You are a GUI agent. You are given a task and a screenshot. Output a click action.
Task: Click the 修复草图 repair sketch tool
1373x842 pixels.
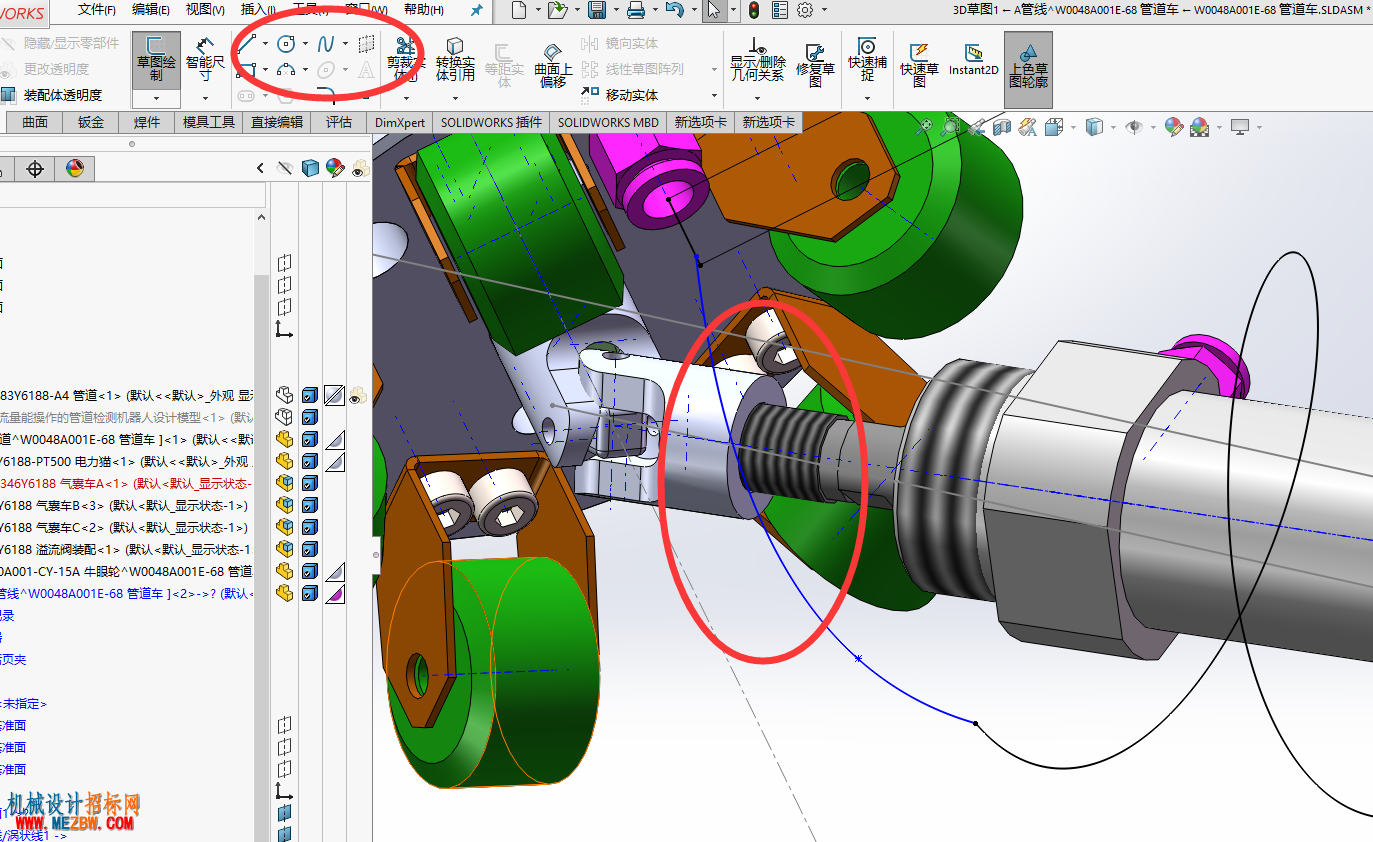tap(815, 65)
